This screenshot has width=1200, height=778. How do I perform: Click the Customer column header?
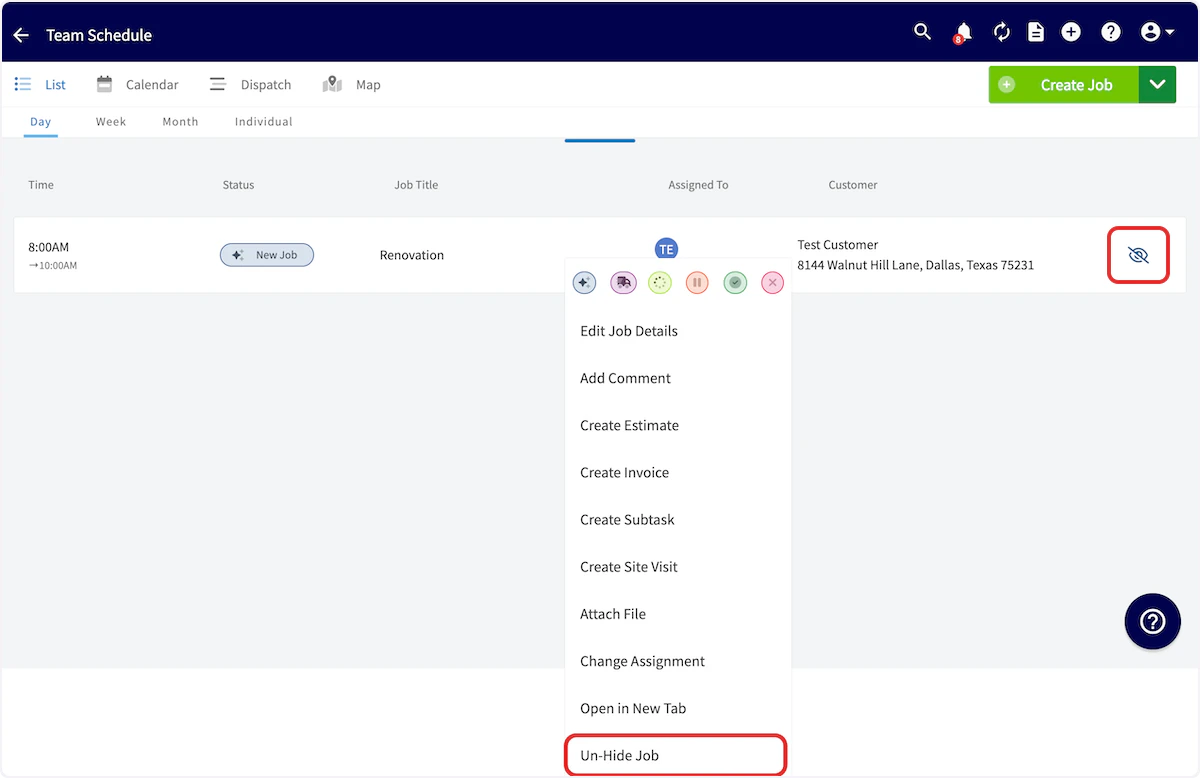tap(853, 185)
